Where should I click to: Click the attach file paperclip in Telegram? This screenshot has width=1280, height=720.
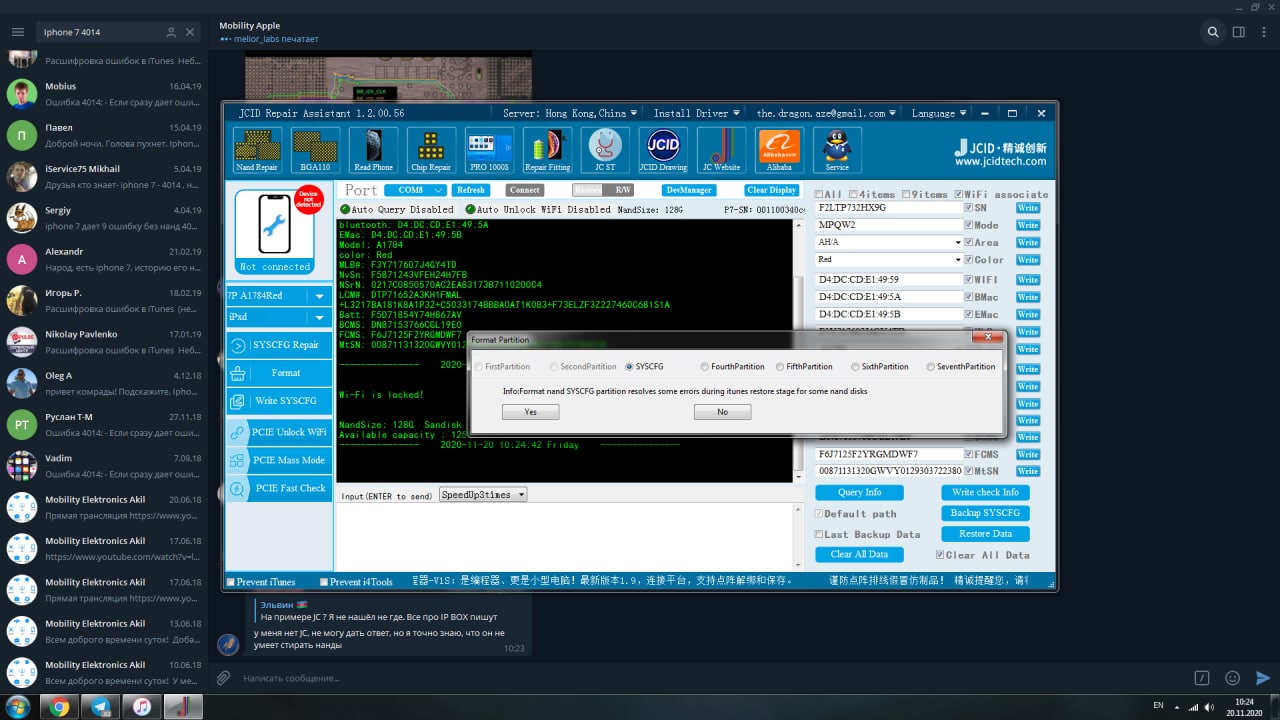pyautogui.click(x=224, y=677)
